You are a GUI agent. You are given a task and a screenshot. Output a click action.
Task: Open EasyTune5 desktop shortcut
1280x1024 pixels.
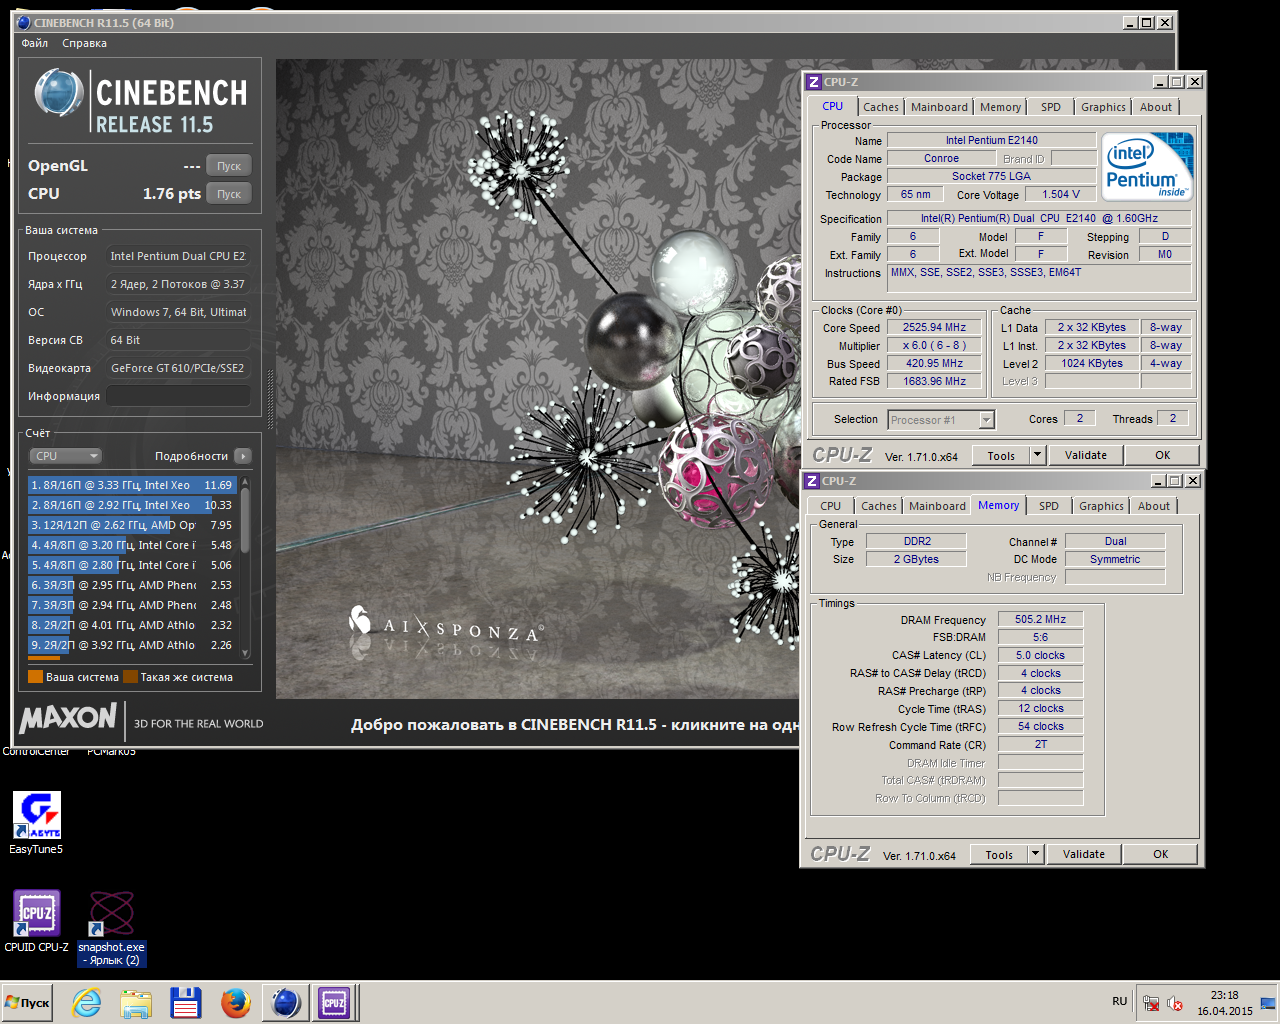point(36,823)
